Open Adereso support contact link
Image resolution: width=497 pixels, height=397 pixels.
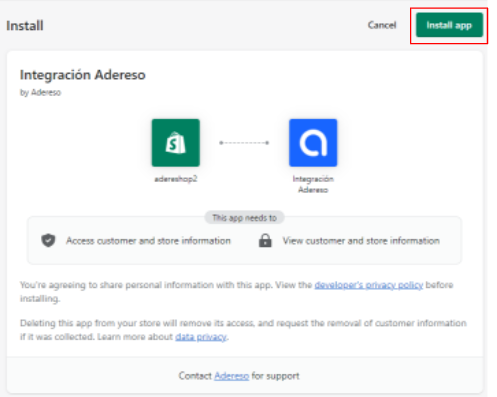(231, 376)
